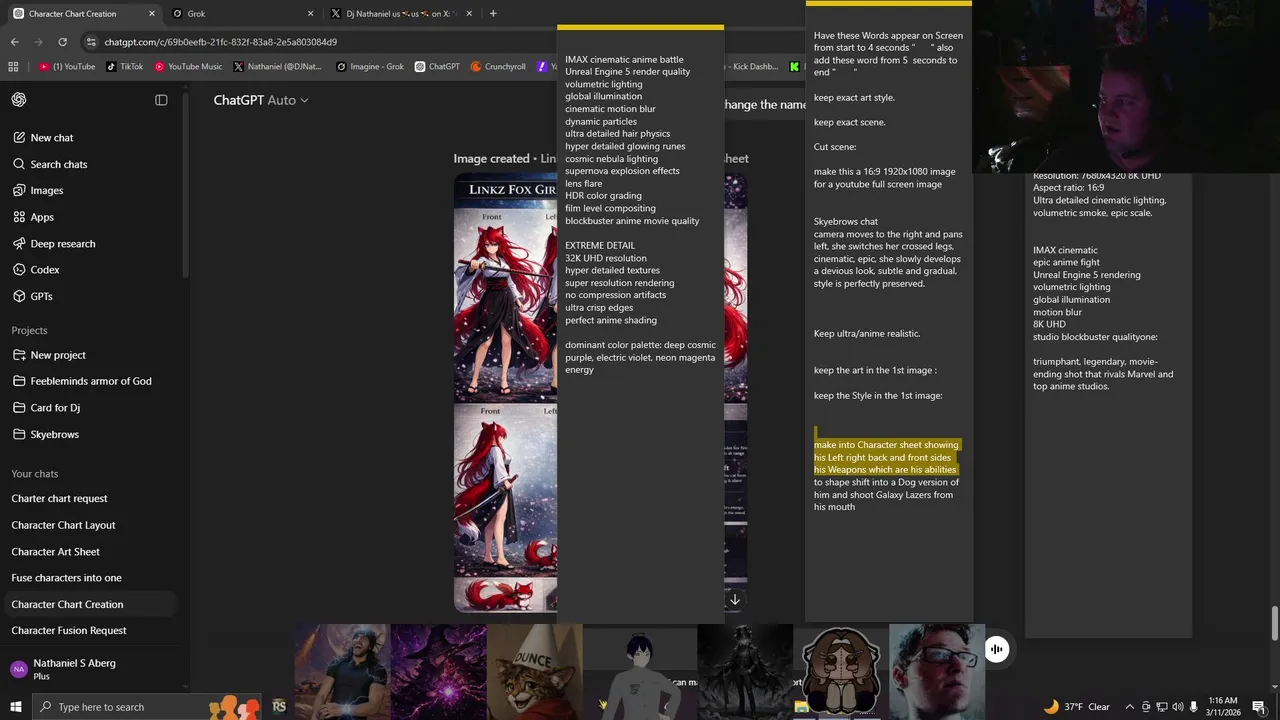The width and height of the screenshot is (1280, 720).
Task: Click the page vertical scrollbar
Action: point(1275,622)
